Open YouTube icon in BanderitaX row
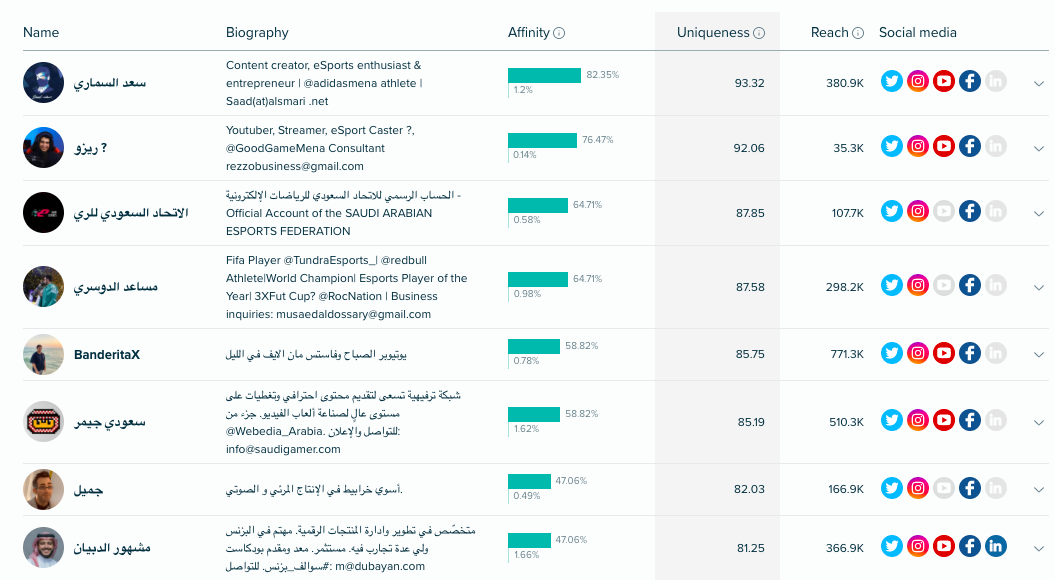Screen dimensions: 1055x580 (x=944, y=353)
